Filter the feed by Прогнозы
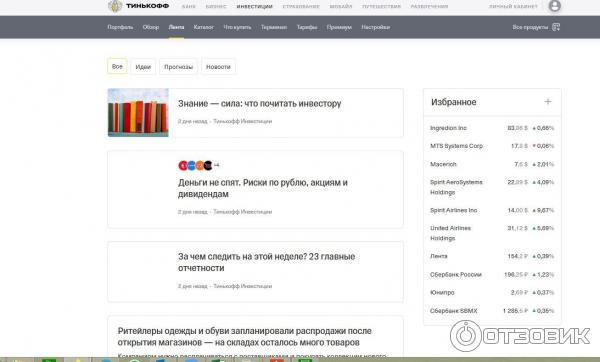Screen dimensions: 600x362 pyautogui.click(x=178, y=67)
